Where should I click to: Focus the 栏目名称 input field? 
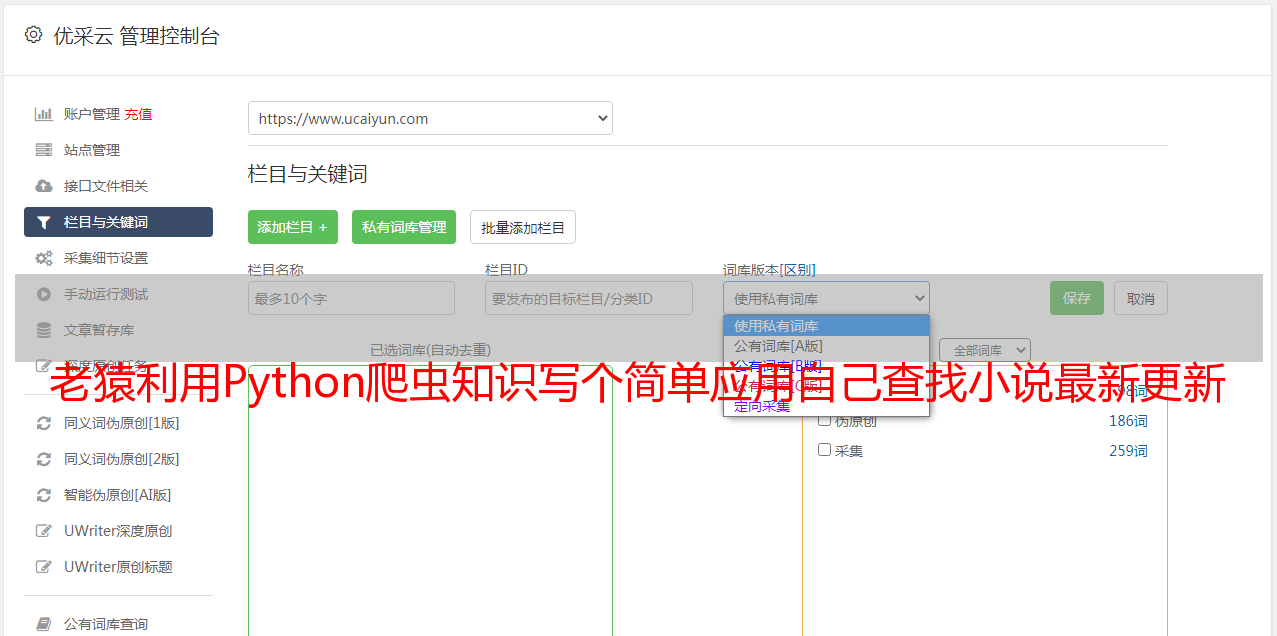(x=351, y=298)
